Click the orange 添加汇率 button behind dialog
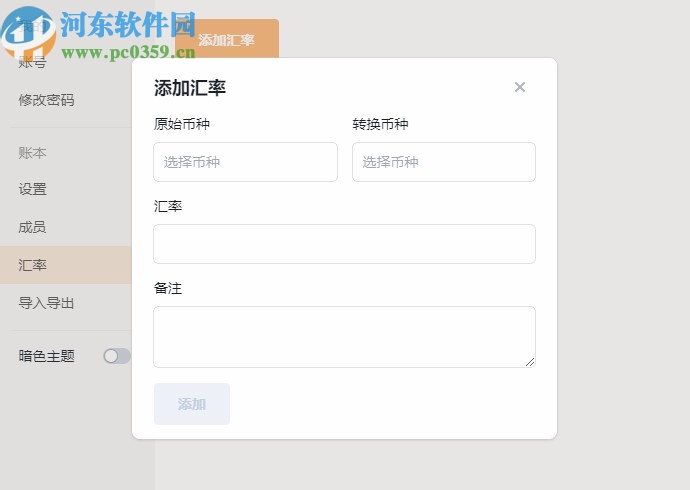Viewport: 690px width, 490px height. [227, 39]
